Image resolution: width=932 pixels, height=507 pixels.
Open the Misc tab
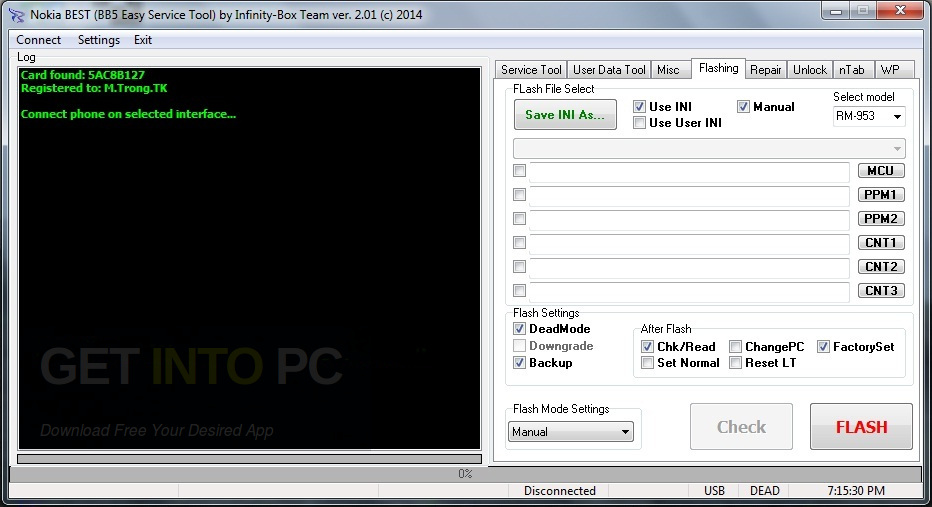click(x=668, y=70)
